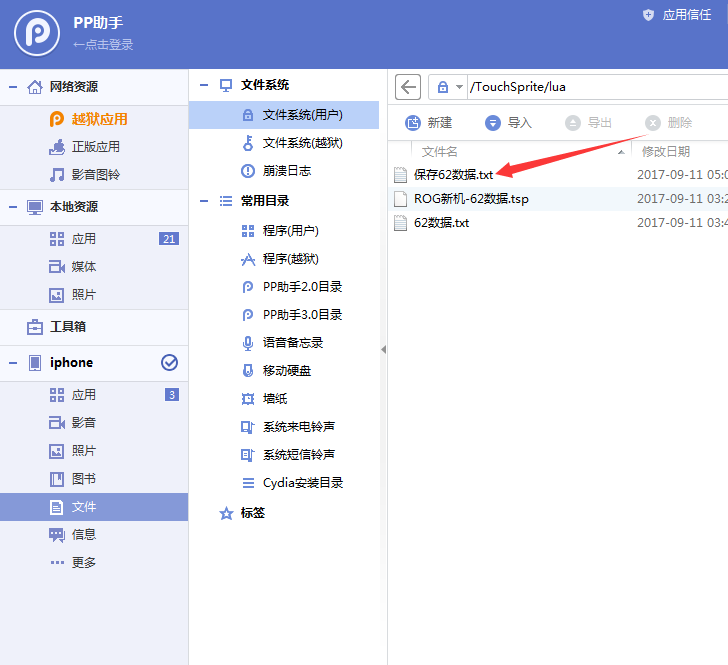Open 应用信任 shield option

pos(677,15)
